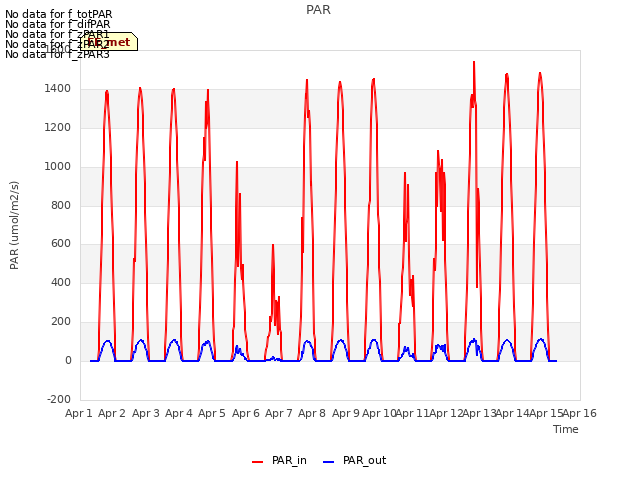Click the 1400 y-axis tick label
The image size is (640, 480).
(x=58, y=89)
